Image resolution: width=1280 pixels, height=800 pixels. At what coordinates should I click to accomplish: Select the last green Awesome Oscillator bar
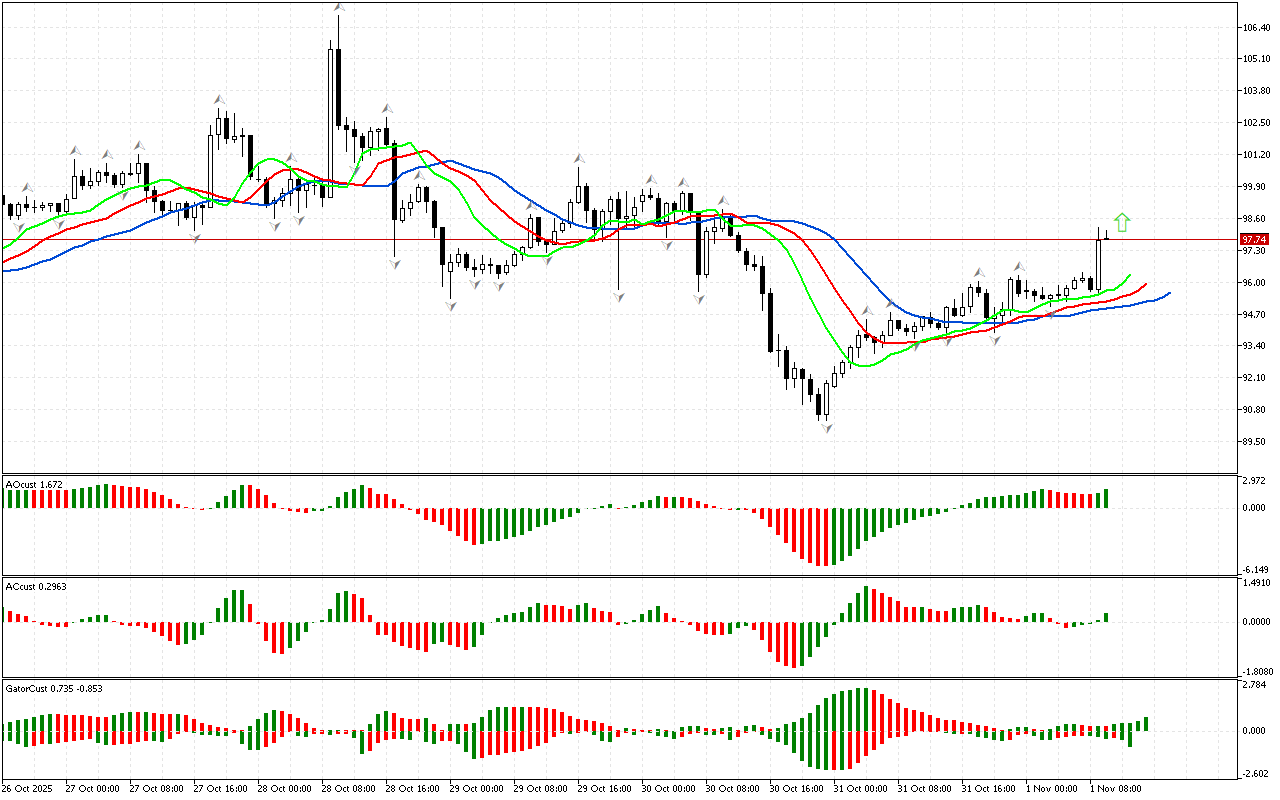click(1106, 498)
